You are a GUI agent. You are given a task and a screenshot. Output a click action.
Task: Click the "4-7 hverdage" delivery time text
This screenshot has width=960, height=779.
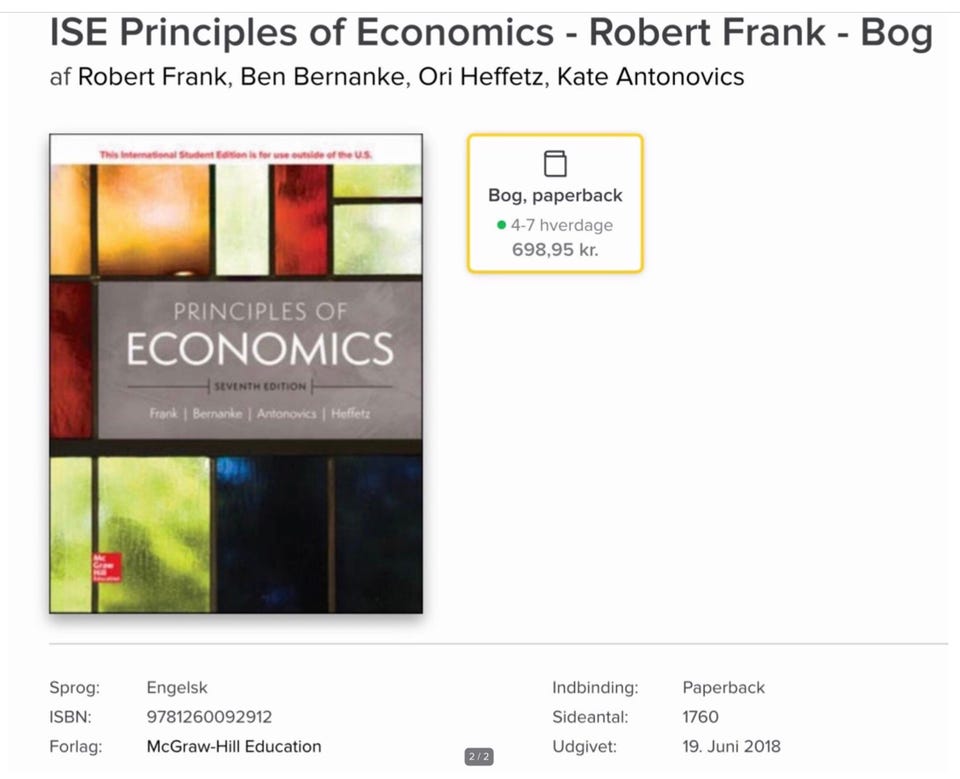562,225
